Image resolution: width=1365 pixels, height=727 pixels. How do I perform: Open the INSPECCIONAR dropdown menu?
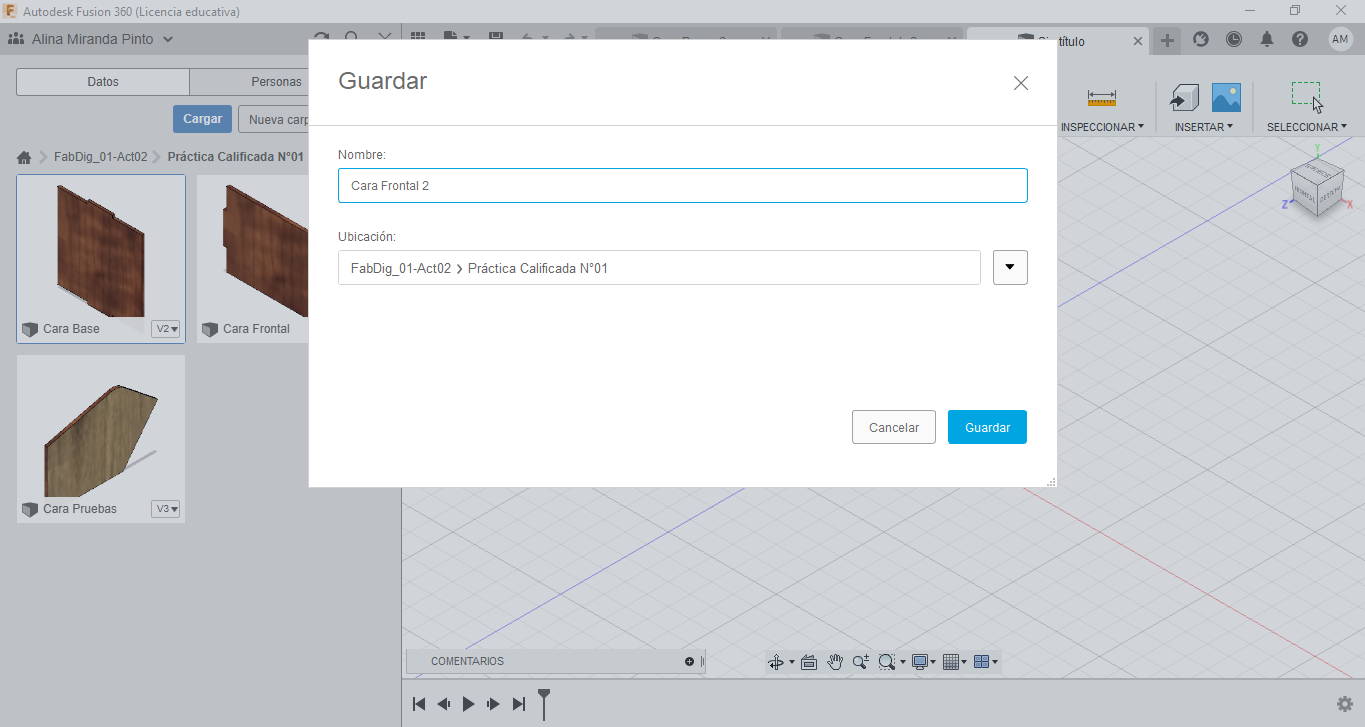[1102, 127]
